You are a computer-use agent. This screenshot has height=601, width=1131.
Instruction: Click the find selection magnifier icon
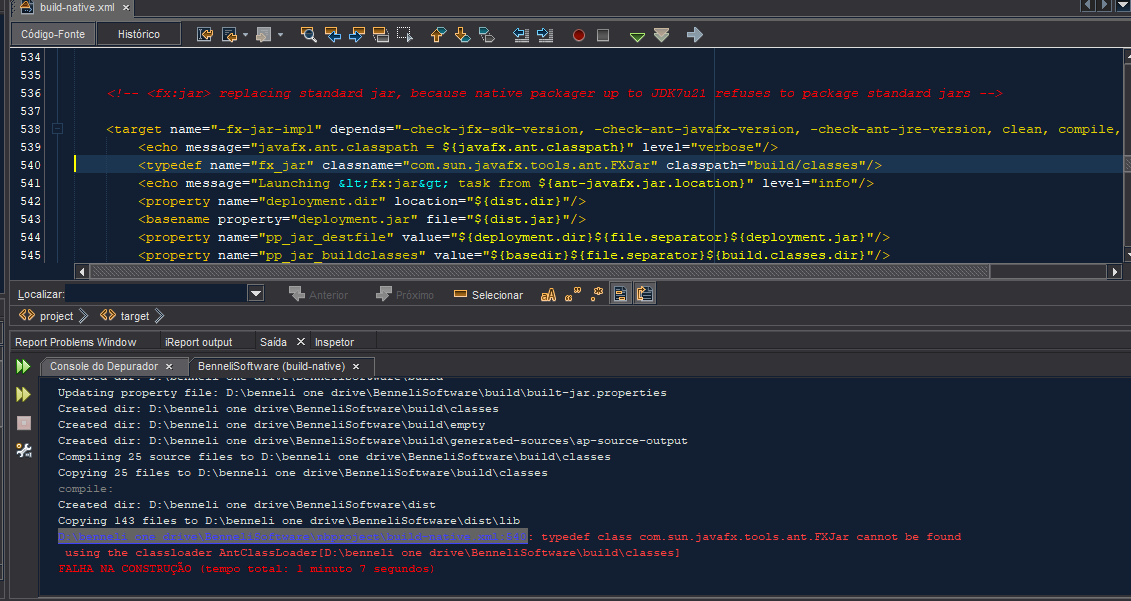(x=308, y=35)
